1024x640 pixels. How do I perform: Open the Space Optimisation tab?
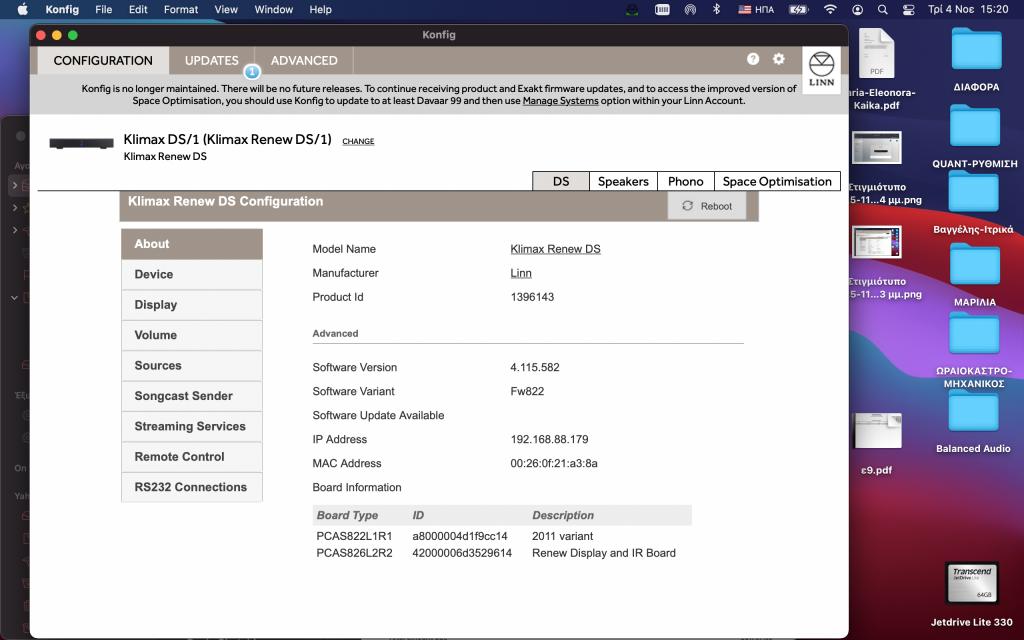coord(777,181)
